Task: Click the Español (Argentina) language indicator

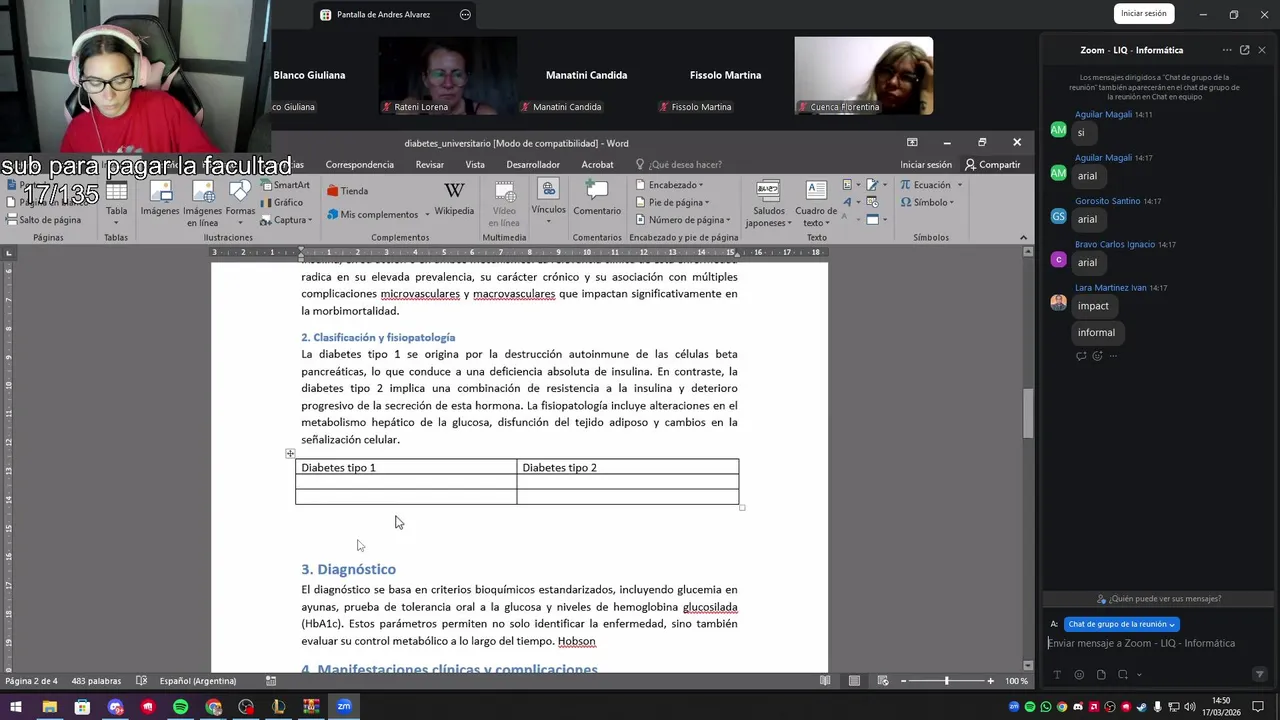Action: pyautogui.click(x=198, y=681)
